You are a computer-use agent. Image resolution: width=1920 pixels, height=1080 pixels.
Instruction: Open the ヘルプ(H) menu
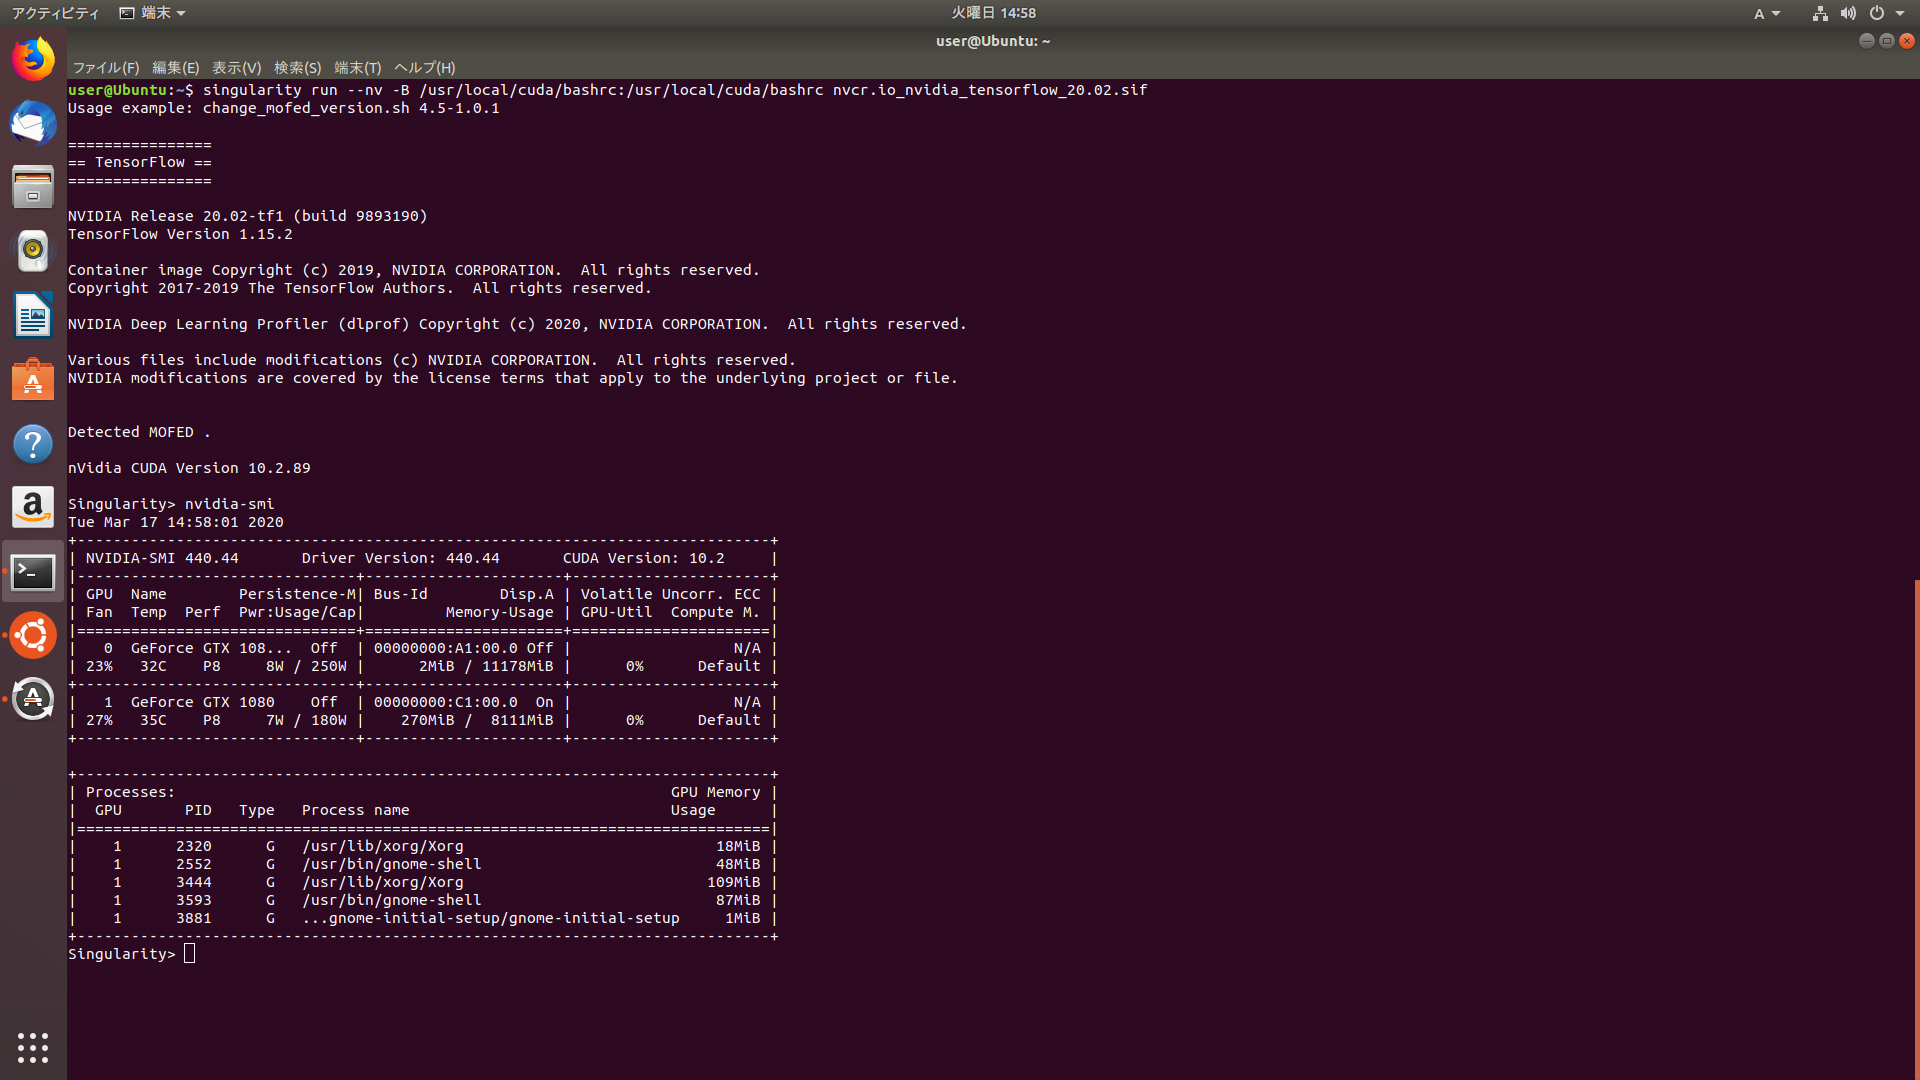(x=425, y=68)
